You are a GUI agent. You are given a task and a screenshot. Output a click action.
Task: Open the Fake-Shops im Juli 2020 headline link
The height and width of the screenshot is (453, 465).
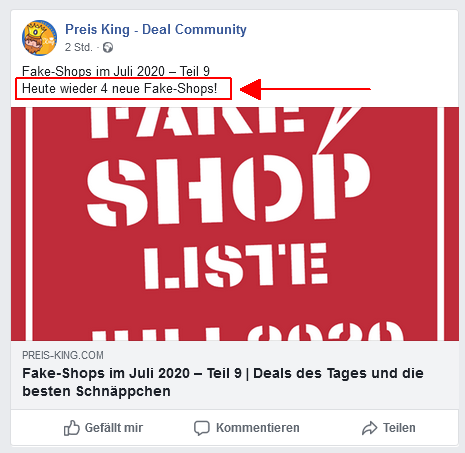point(223,382)
